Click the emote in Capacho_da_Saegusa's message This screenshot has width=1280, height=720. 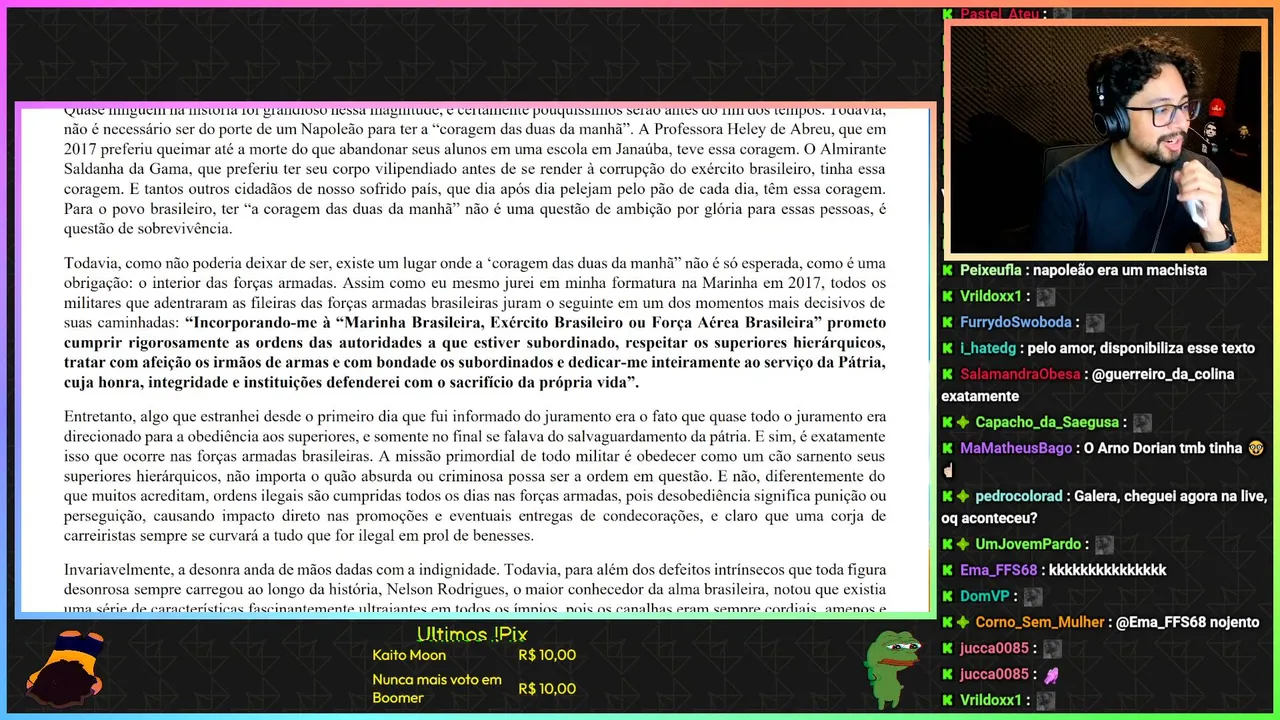pos(1142,423)
